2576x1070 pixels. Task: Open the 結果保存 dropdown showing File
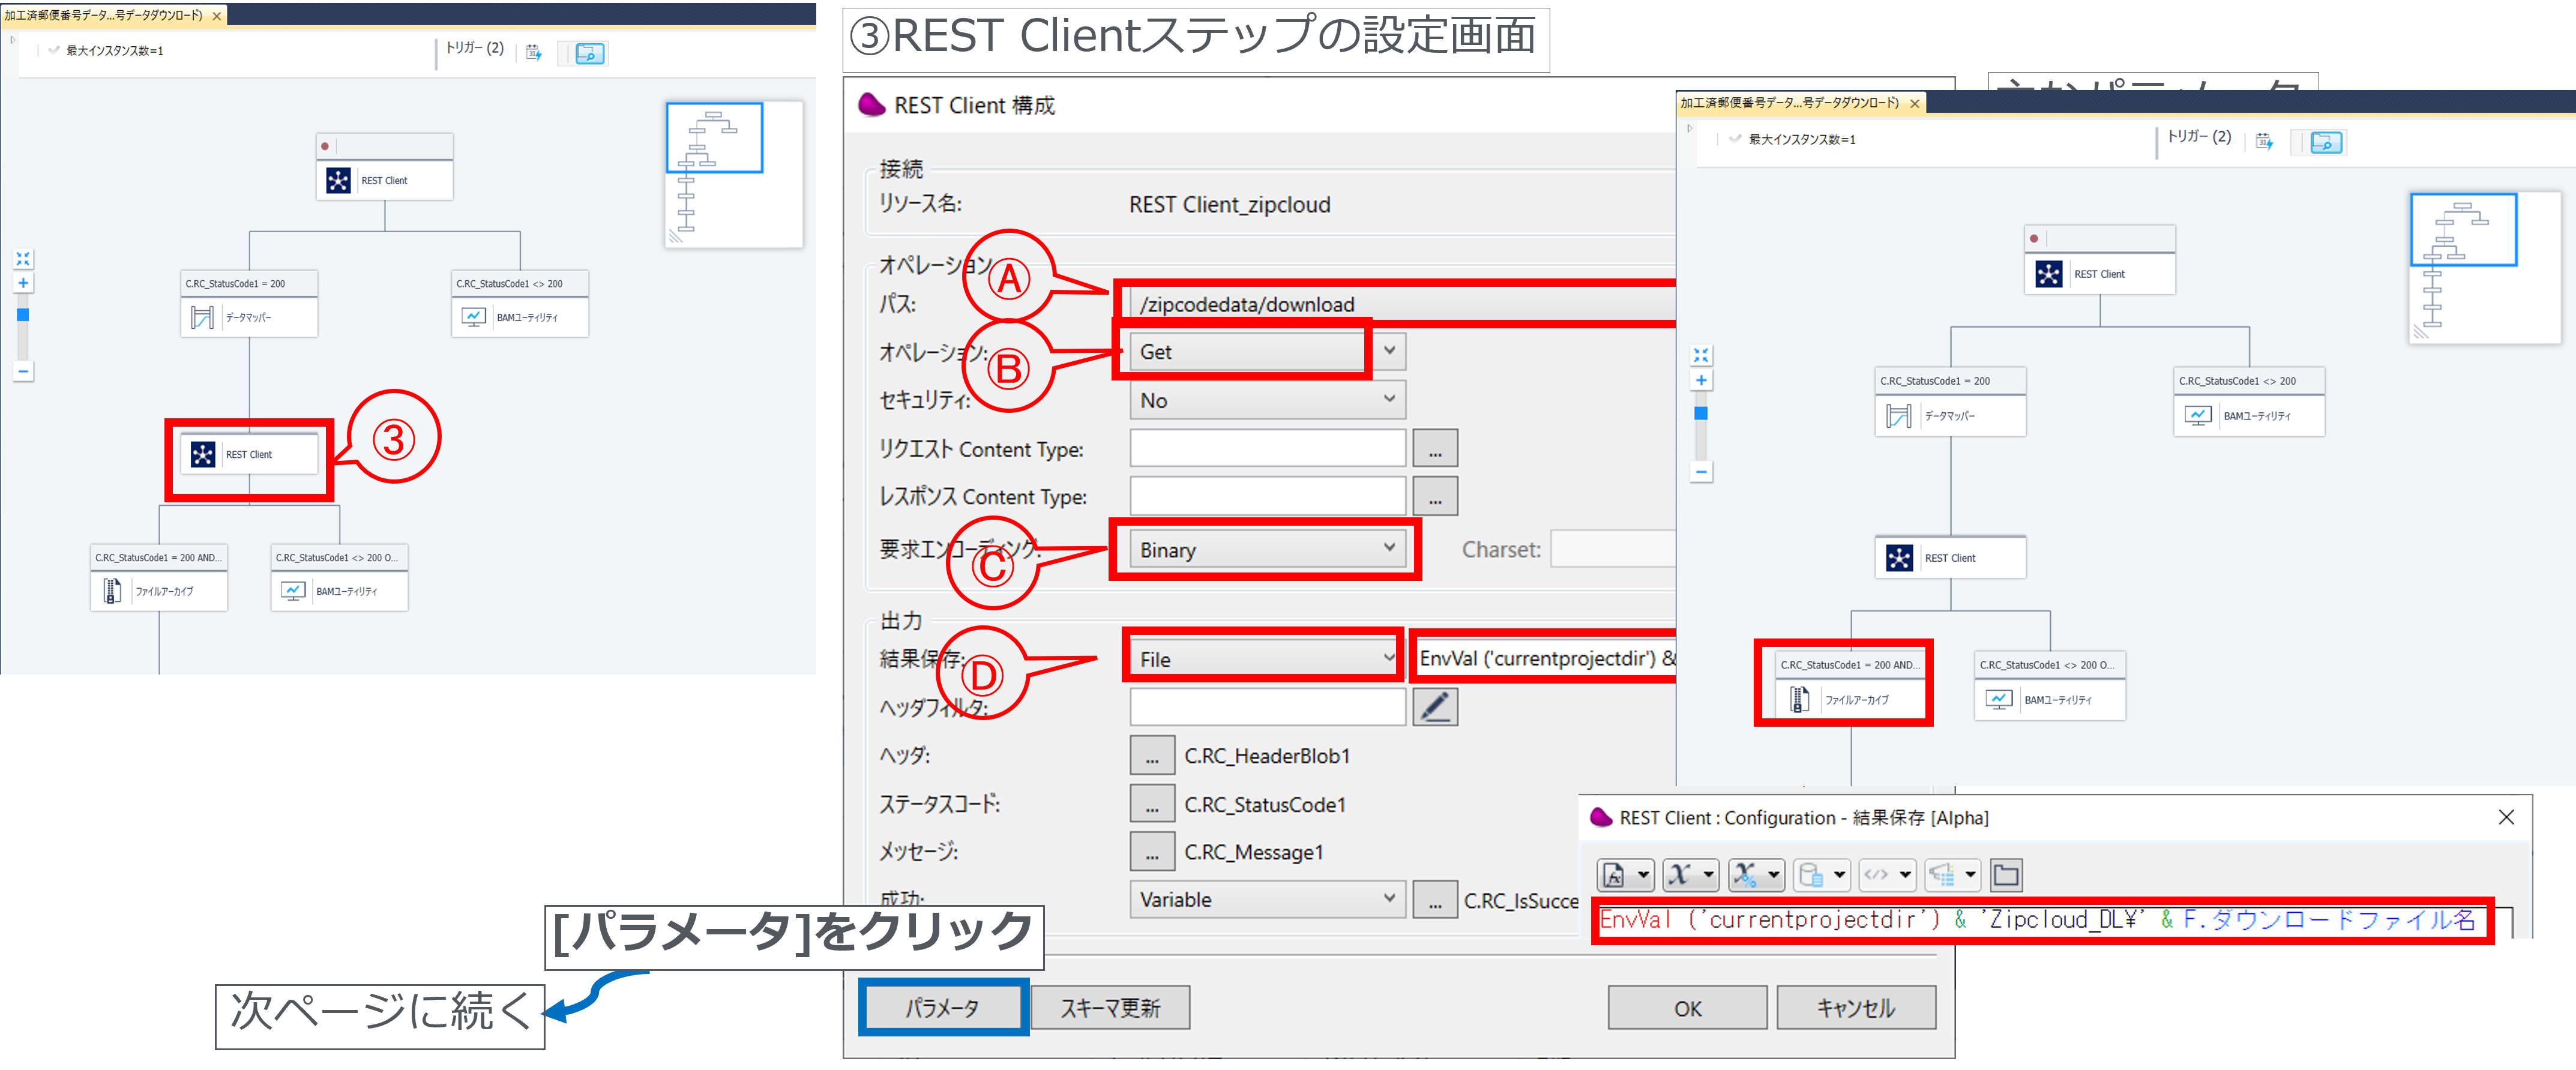click(1268, 658)
